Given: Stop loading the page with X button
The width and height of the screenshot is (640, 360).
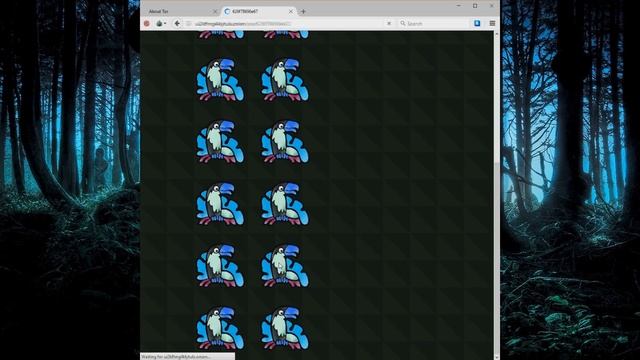Looking at the screenshot, I should [x=389, y=24].
